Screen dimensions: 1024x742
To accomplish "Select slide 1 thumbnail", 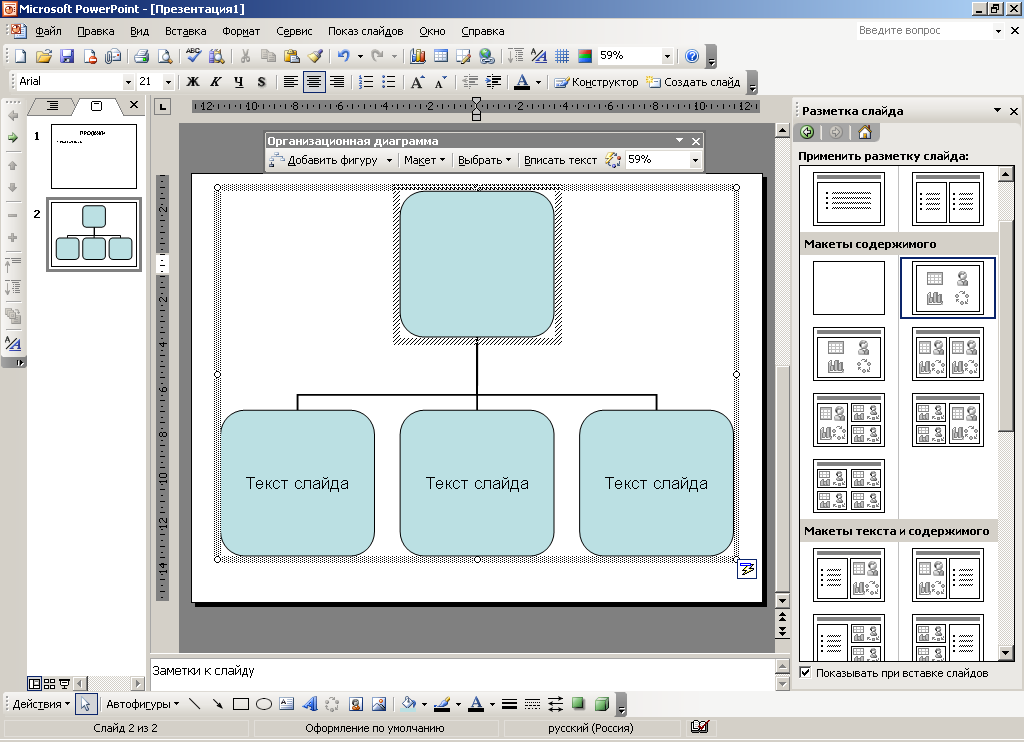I will click(x=94, y=156).
